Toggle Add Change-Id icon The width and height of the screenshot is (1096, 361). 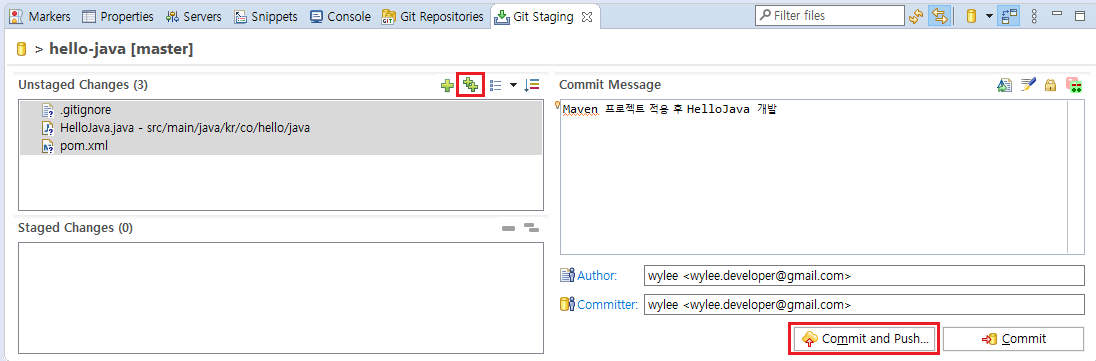1074,85
